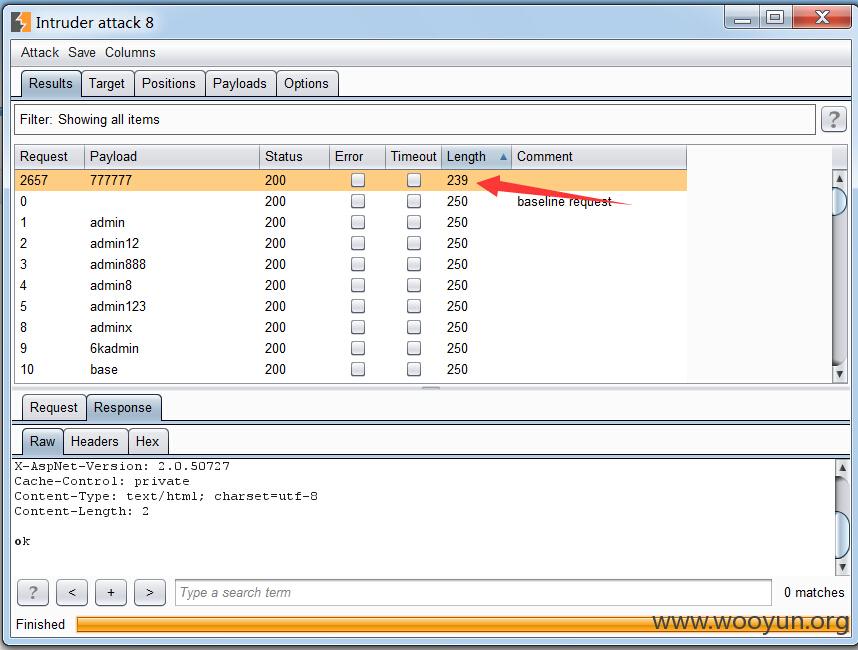Sort by Length column header arrow
Viewport: 858px width, 650px height.
click(x=503, y=157)
